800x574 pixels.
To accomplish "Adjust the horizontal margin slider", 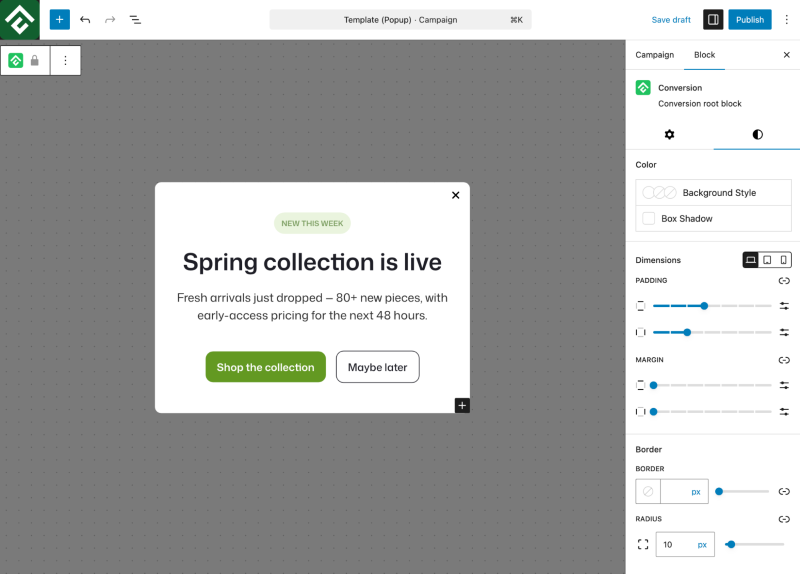I will (712, 412).
